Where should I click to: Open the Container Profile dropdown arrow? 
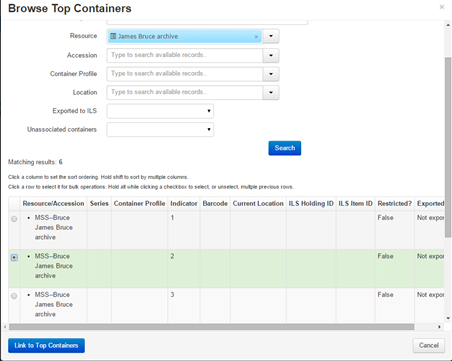[271, 74]
